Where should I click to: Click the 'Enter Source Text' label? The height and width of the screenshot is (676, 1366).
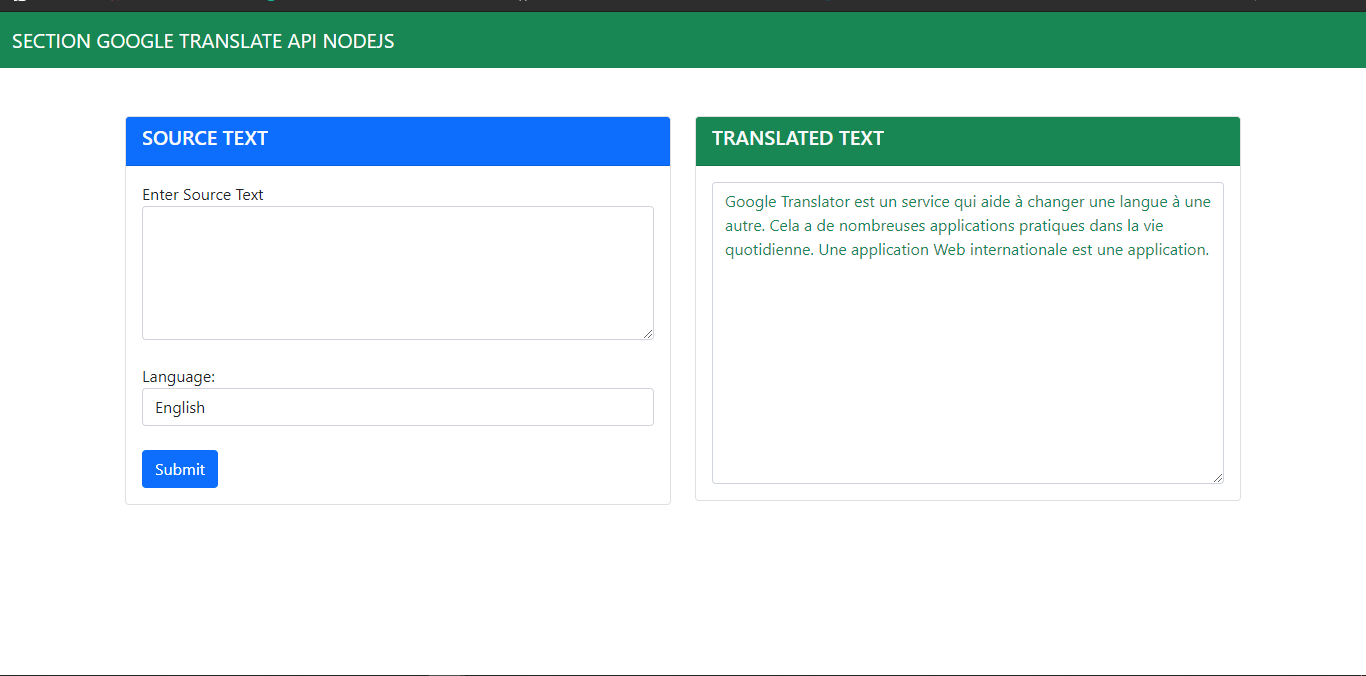tap(203, 194)
